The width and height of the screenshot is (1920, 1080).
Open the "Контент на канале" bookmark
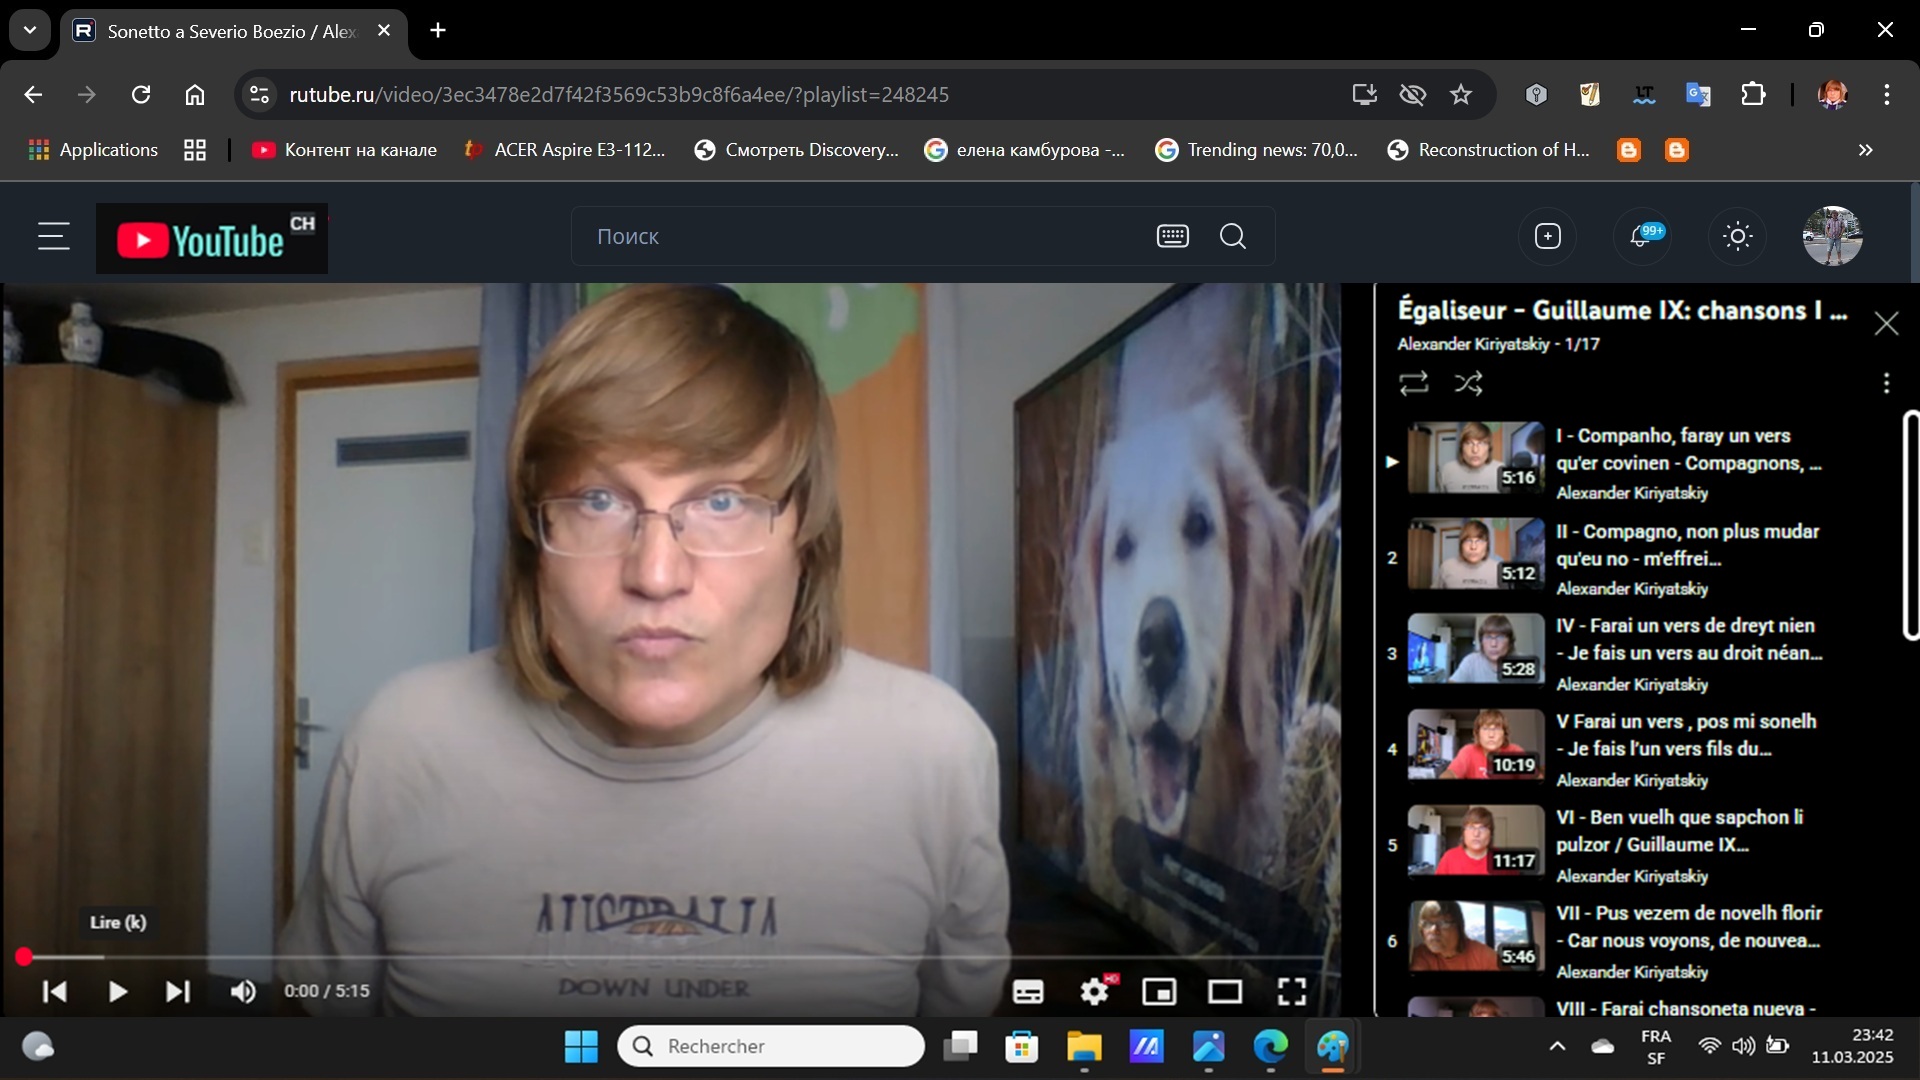coord(344,150)
